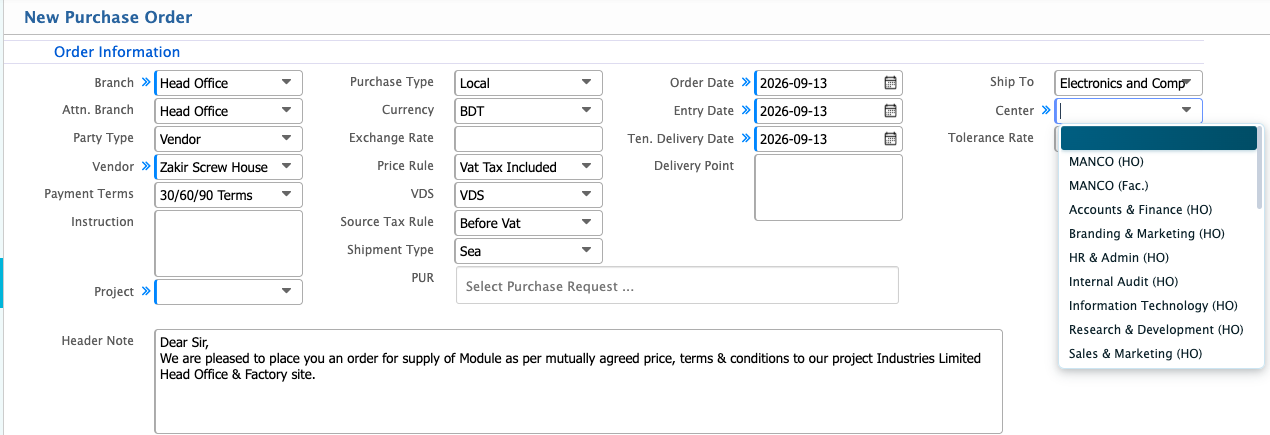1270x435 pixels.
Task: Select MANCO (Fac.) from Center list
Action: [x=1157, y=185]
